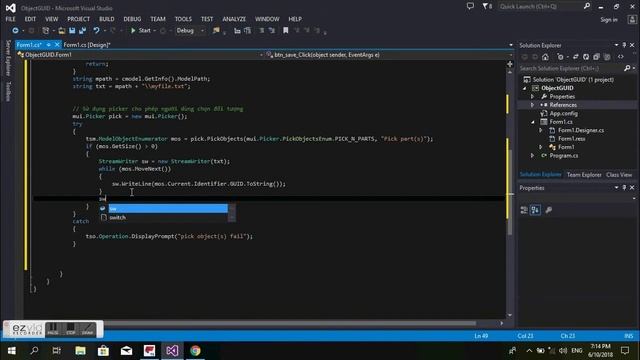
Task: Click the Save All toolbar icon
Action: (x=82, y=31)
